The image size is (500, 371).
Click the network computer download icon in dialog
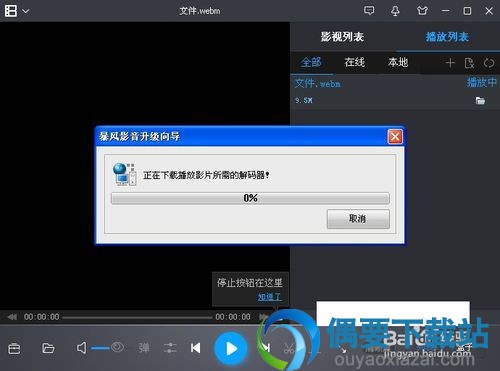tap(124, 174)
